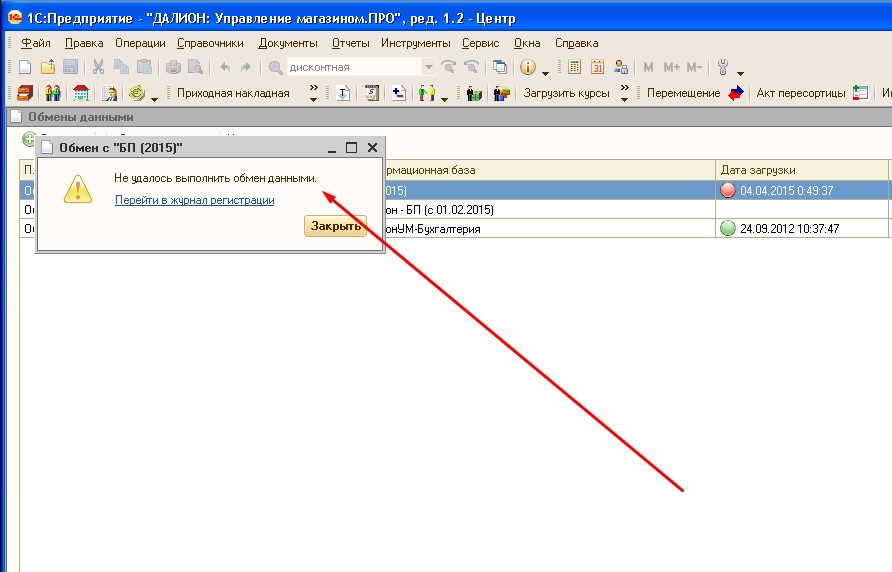
Task: Click the new document icon
Action: (25, 67)
